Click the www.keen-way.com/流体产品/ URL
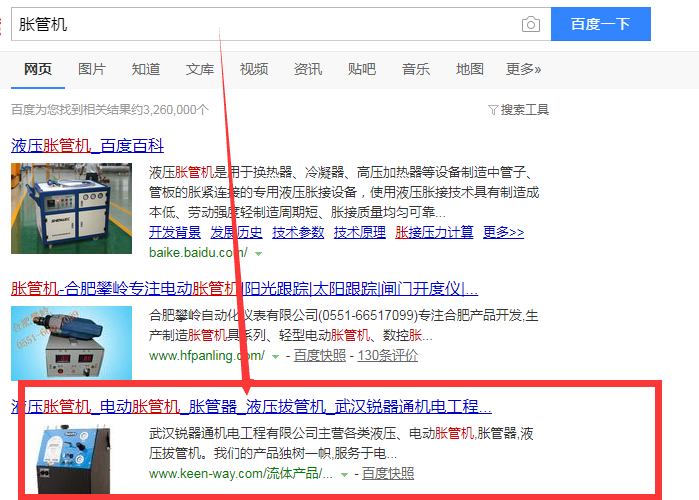Image resolution: width=699 pixels, height=500 pixels. point(241,473)
